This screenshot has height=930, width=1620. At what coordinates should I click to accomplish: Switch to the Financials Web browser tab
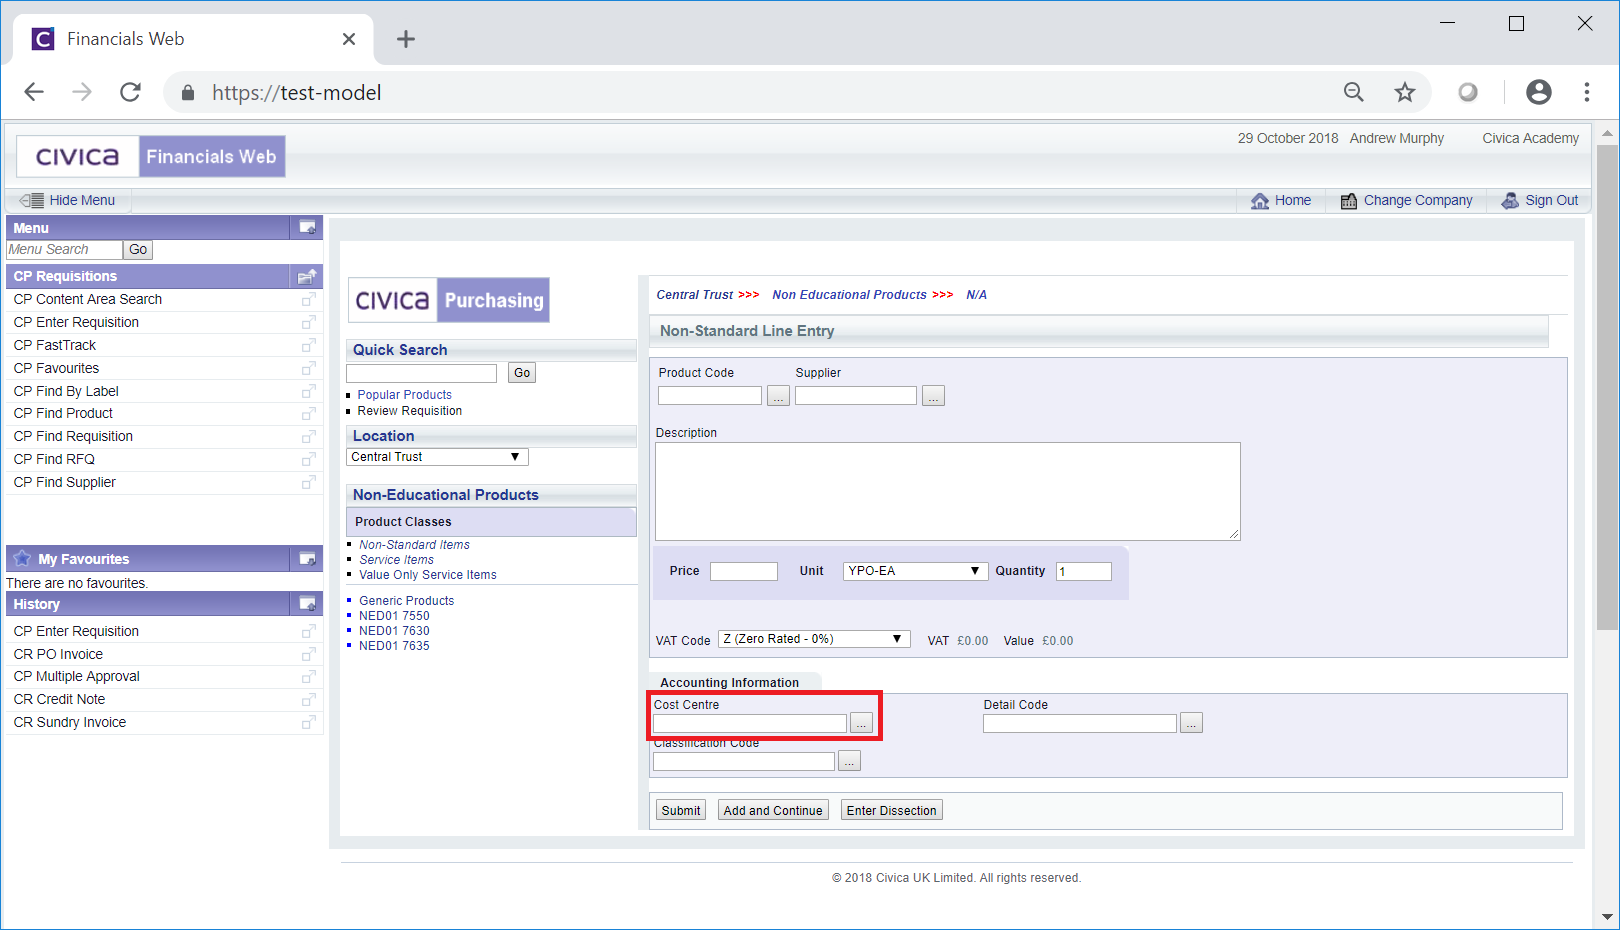click(194, 39)
